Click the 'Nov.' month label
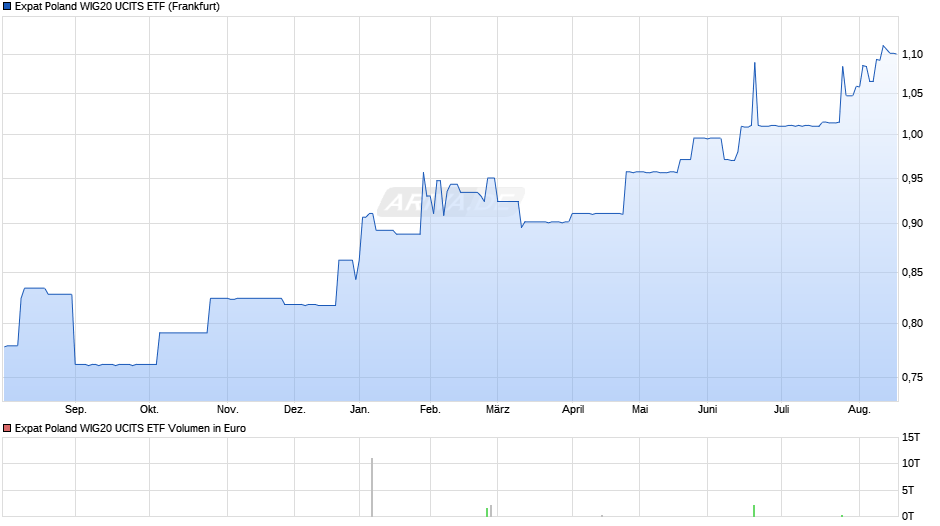Screen dimensions: 940x526 [x=227, y=410]
